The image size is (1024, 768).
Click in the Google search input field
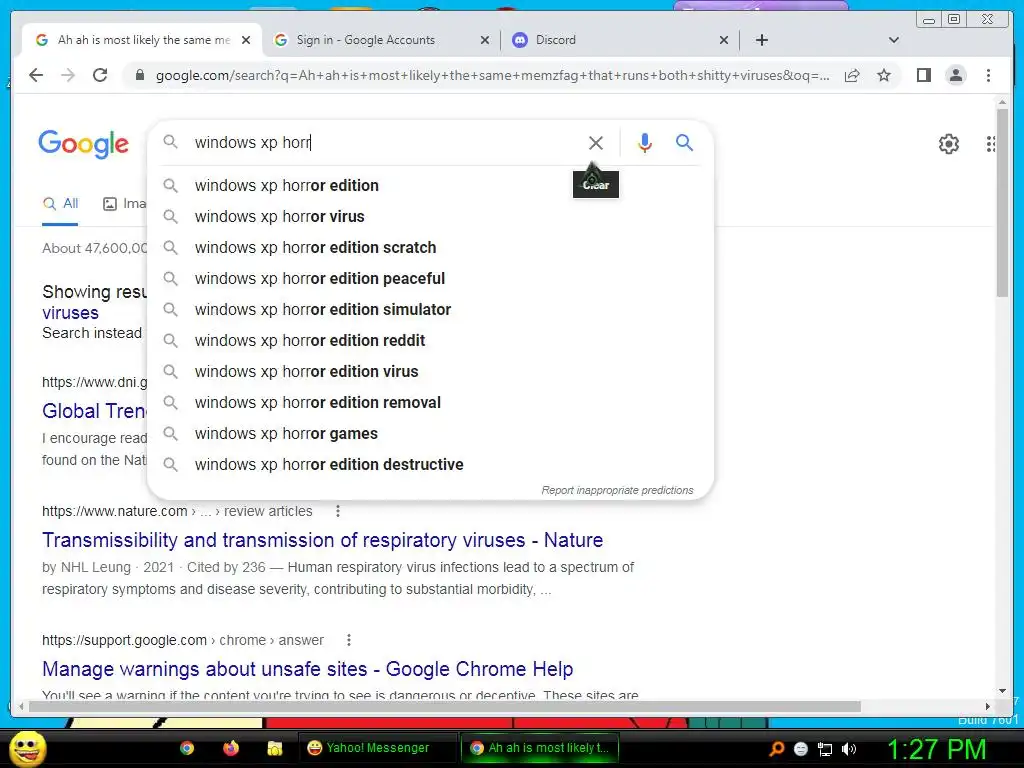point(385,142)
